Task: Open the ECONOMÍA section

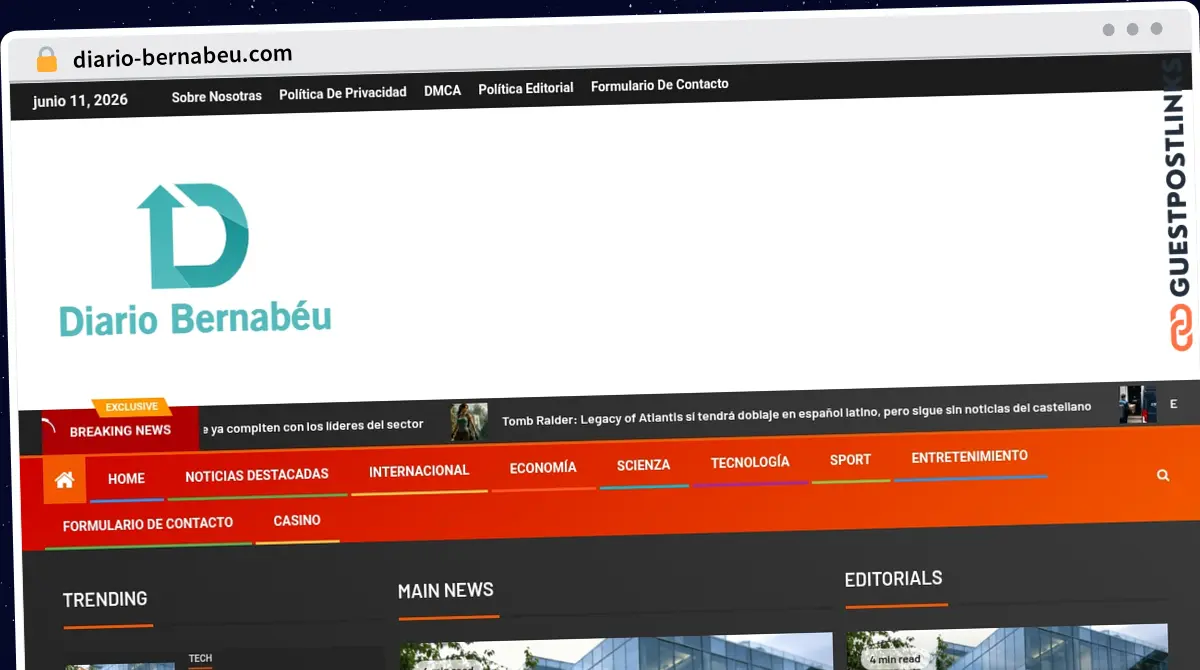Action: [x=543, y=467]
